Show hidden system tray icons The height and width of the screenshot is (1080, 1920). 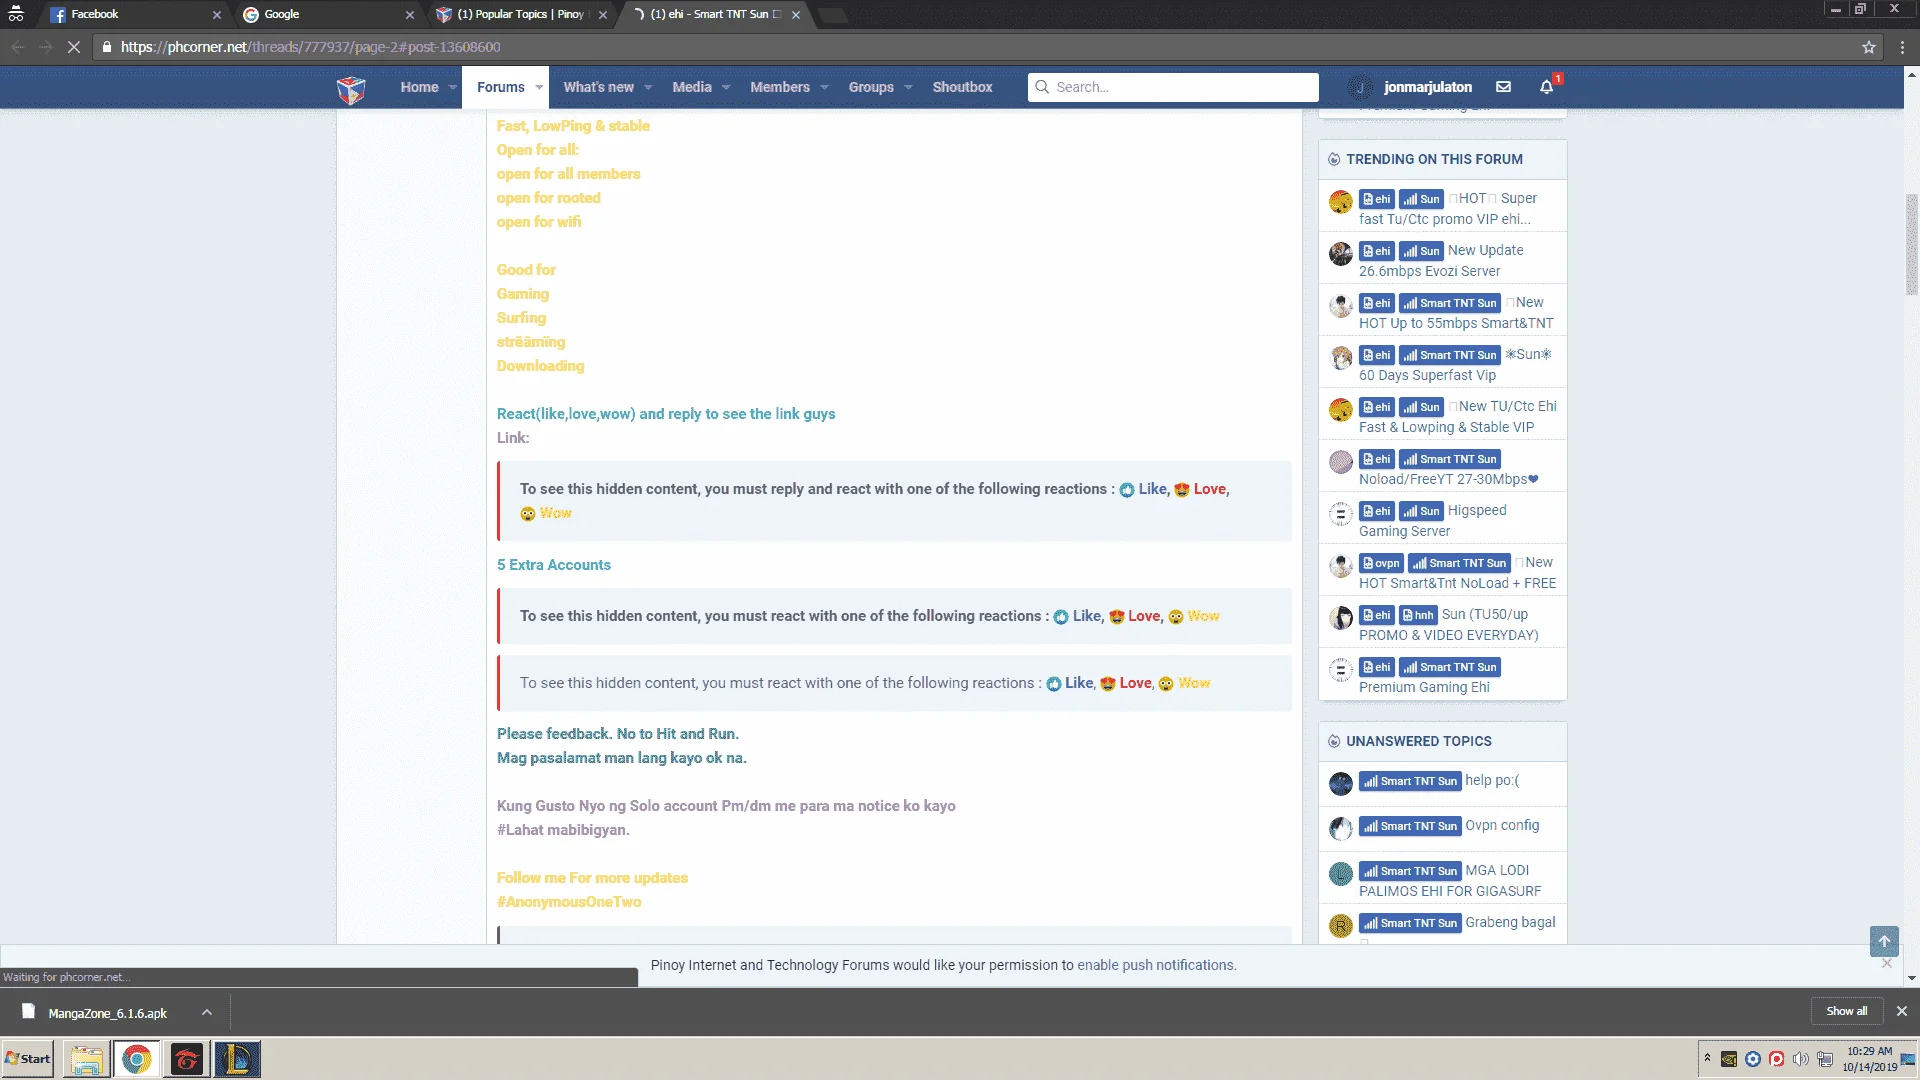click(x=1707, y=1058)
